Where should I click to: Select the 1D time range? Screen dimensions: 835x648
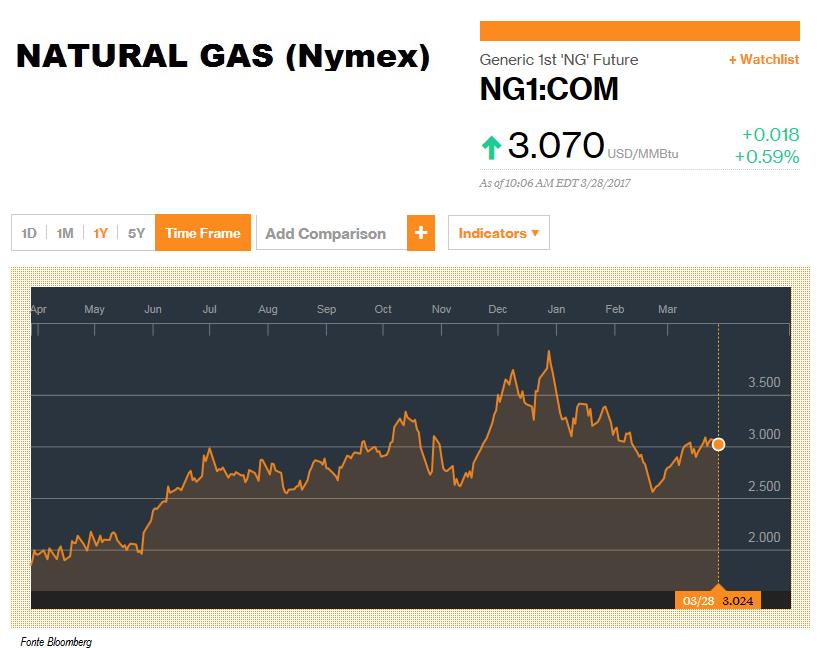coord(29,233)
